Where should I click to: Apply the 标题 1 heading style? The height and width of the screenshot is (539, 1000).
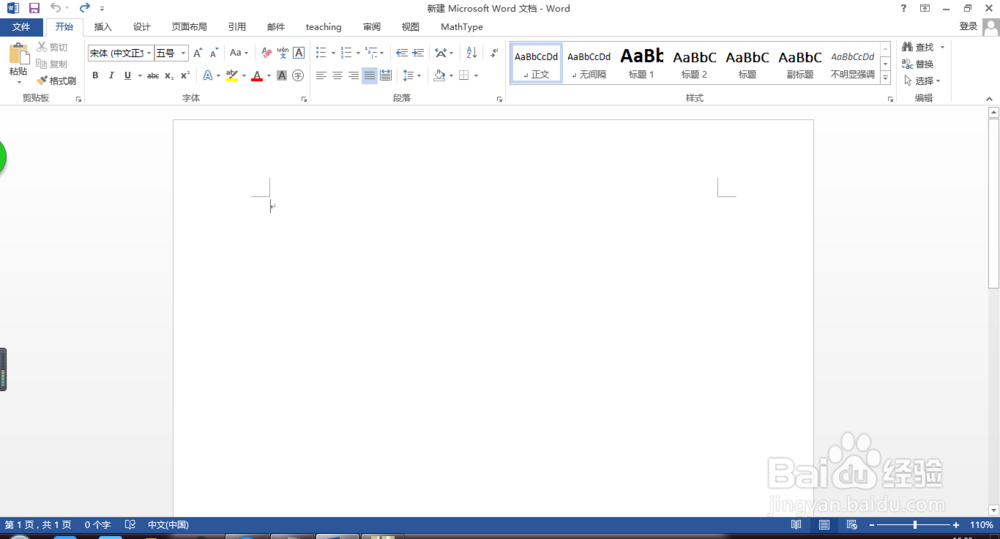[x=642, y=63]
